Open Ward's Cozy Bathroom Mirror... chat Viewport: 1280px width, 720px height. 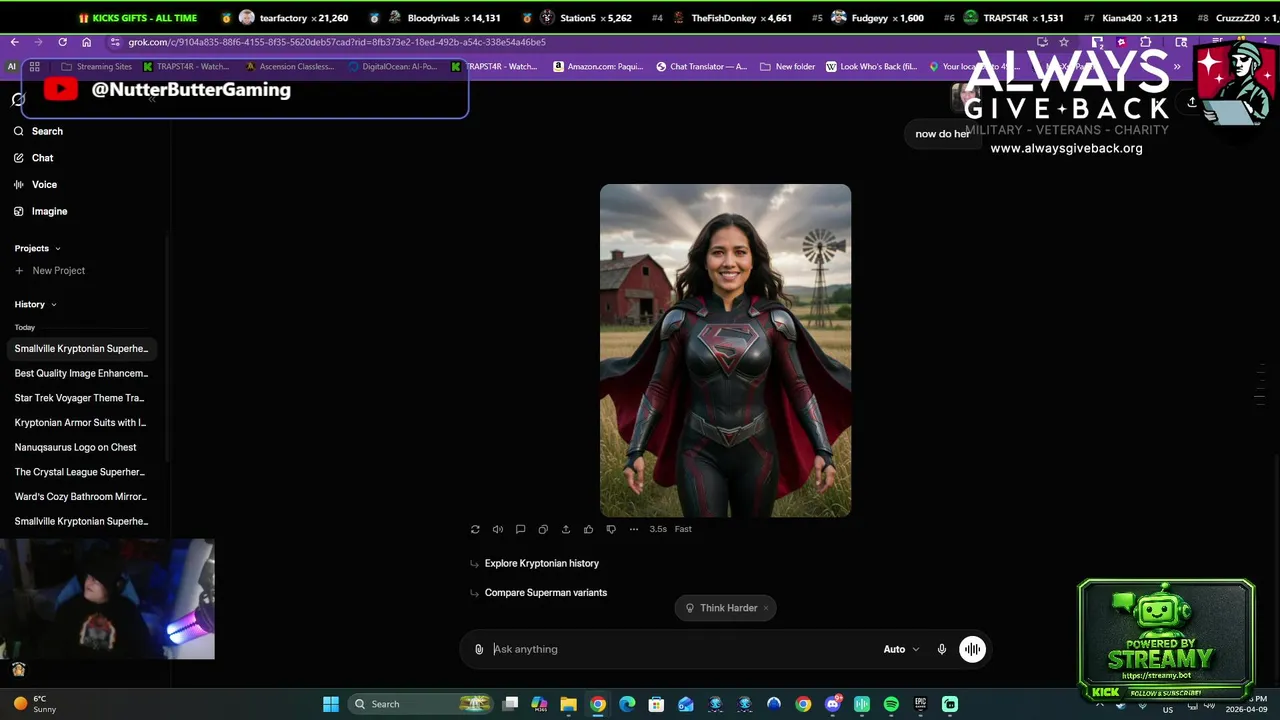click(81, 497)
